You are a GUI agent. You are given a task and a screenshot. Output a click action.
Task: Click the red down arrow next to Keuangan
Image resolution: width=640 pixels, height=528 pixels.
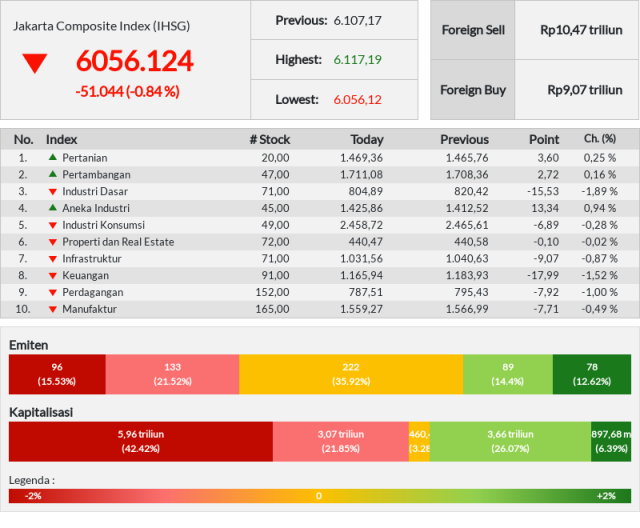click(53, 275)
